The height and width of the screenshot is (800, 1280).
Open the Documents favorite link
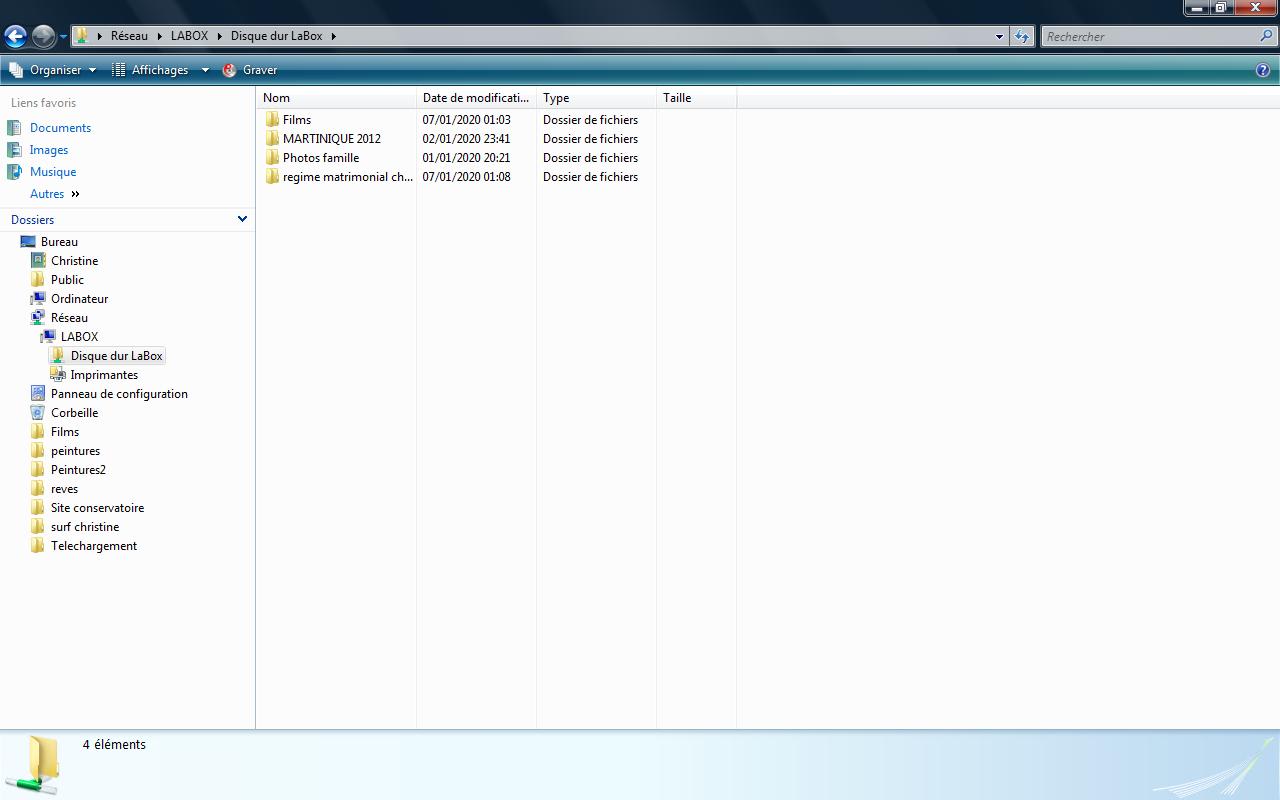tap(60, 128)
